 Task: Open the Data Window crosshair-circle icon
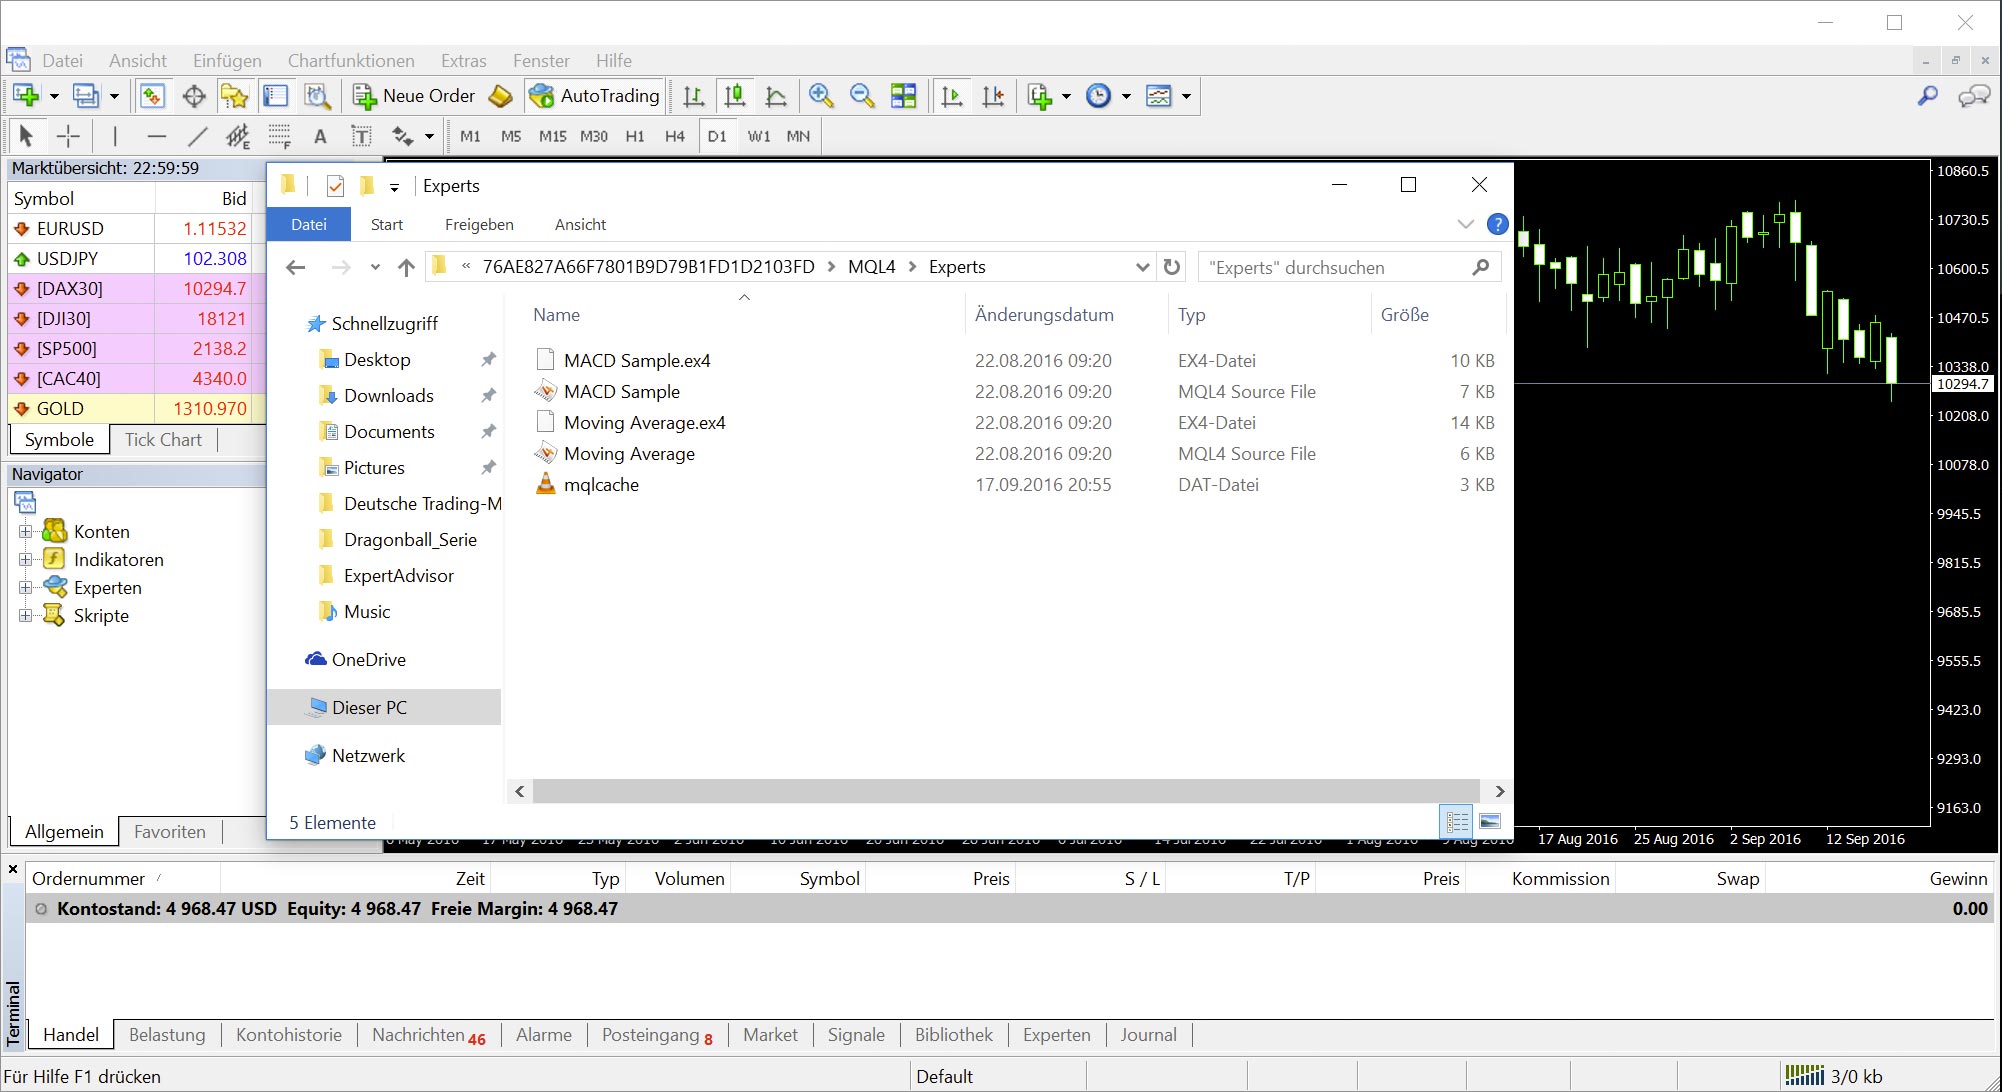194,96
